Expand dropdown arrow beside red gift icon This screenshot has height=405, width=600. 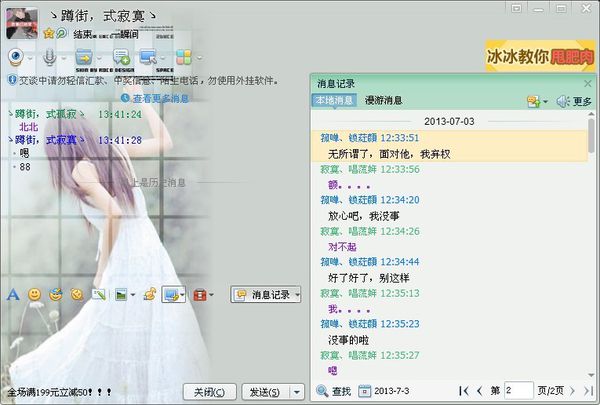pyautogui.click(x=211, y=295)
